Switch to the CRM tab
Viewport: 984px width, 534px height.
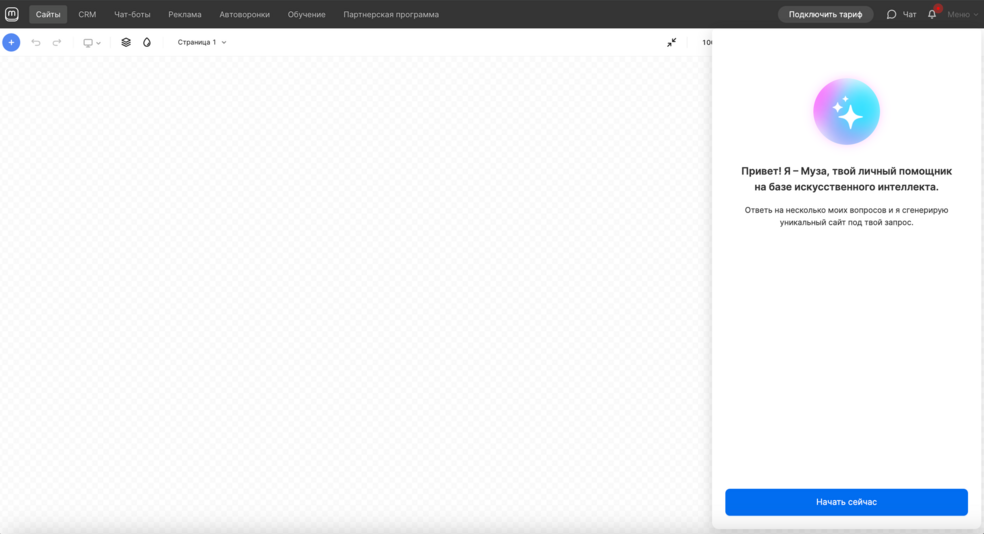click(x=87, y=14)
